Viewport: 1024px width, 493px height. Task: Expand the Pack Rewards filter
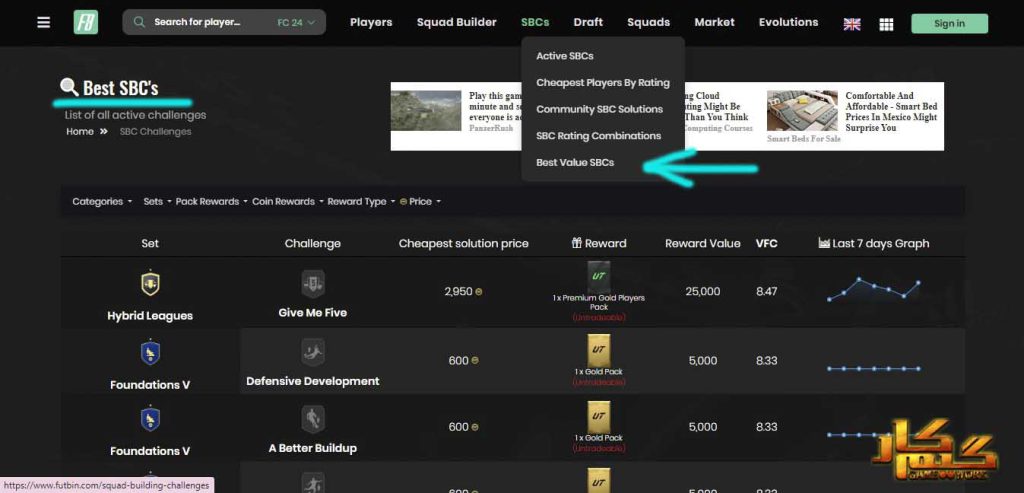click(x=212, y=202)
